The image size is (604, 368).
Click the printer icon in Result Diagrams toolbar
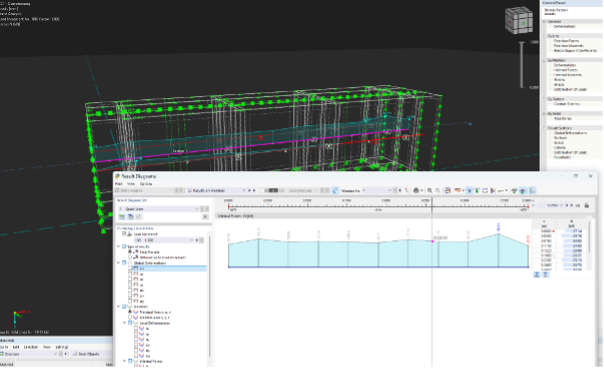click(416, 190)
